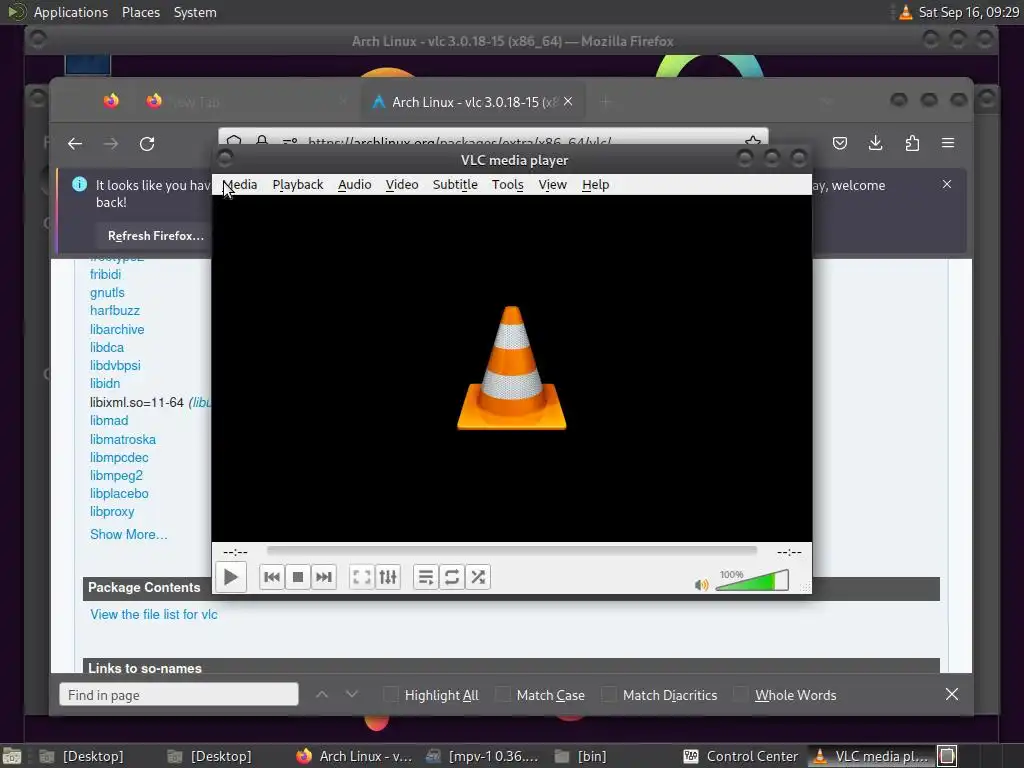Toggle loop mode in VLC
This screenshot has height=768, width=1024.
point(452,577)
